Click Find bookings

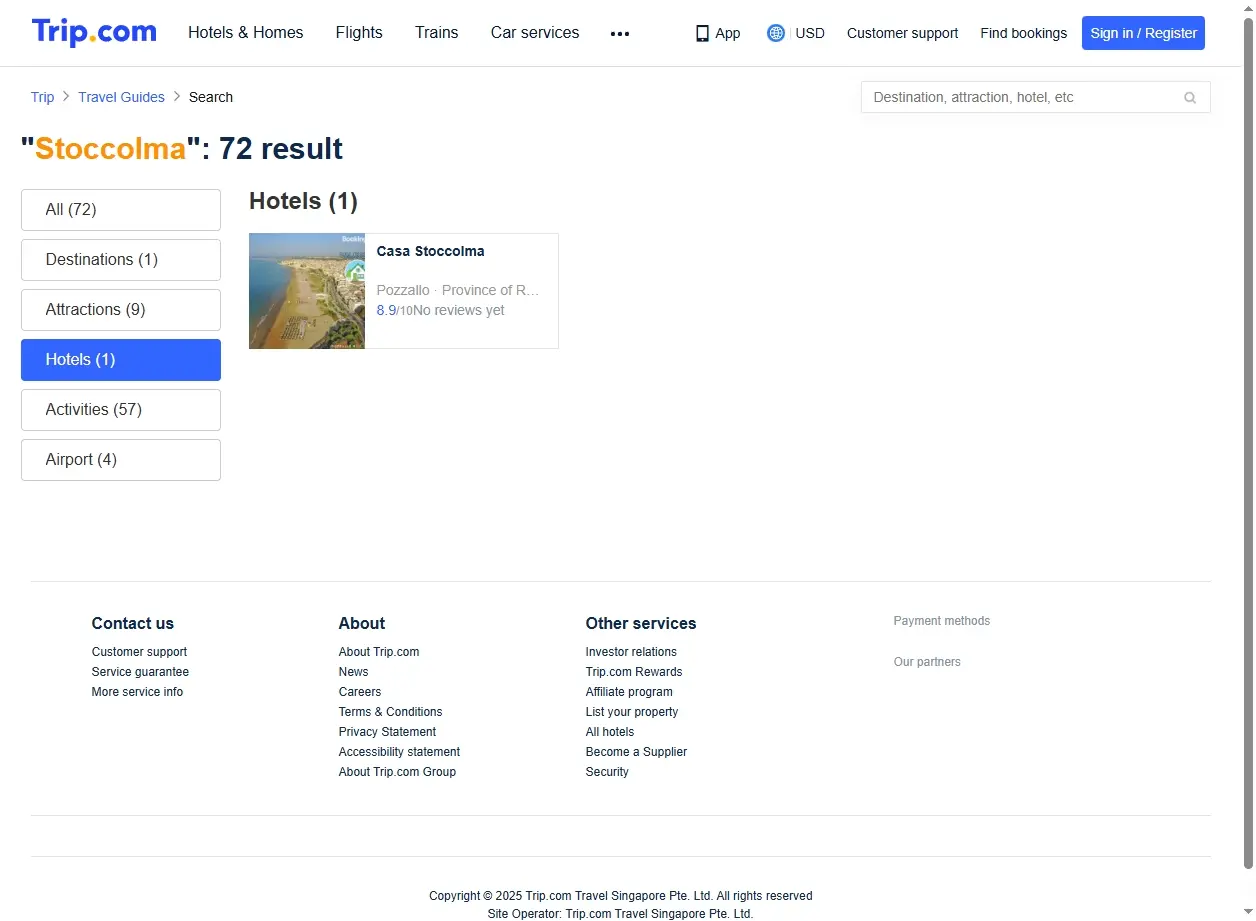click(1023, 33)
